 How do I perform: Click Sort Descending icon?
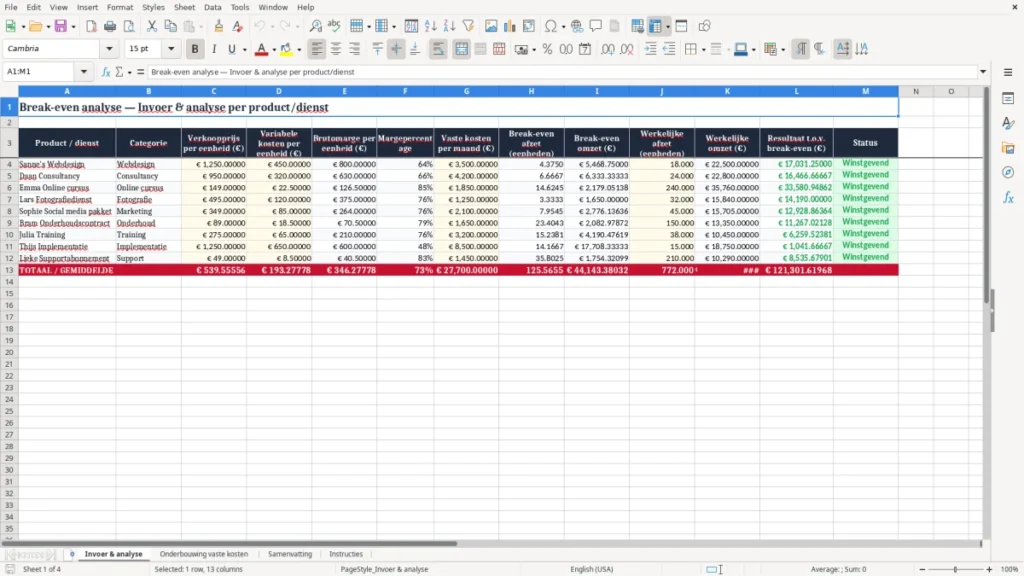(449, 26)
